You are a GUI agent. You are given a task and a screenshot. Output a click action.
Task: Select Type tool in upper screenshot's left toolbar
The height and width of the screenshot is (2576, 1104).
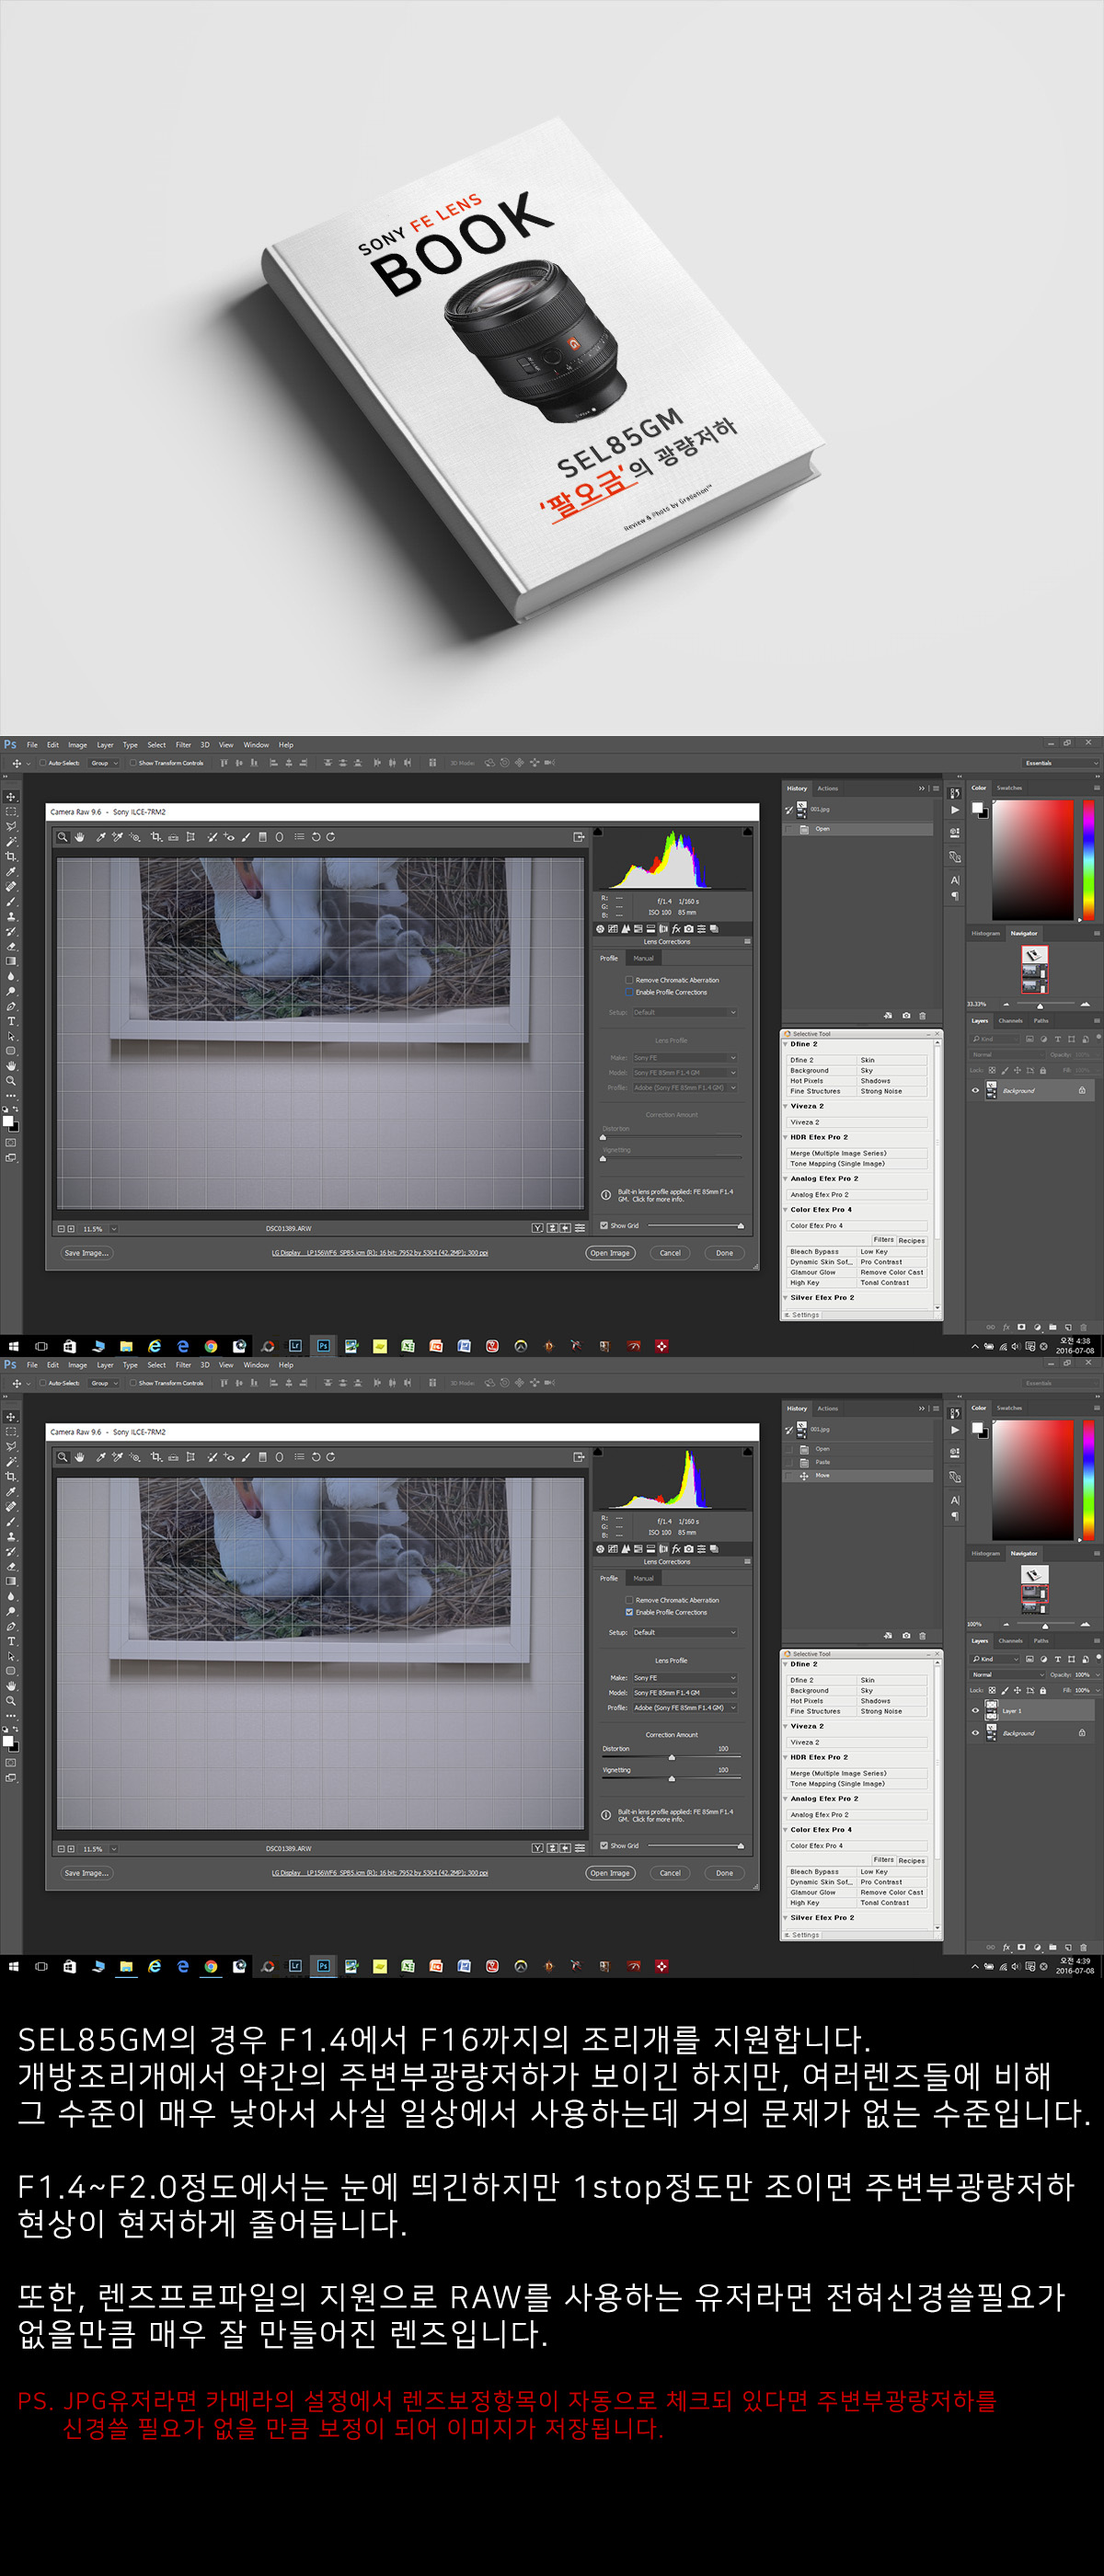11,1022
